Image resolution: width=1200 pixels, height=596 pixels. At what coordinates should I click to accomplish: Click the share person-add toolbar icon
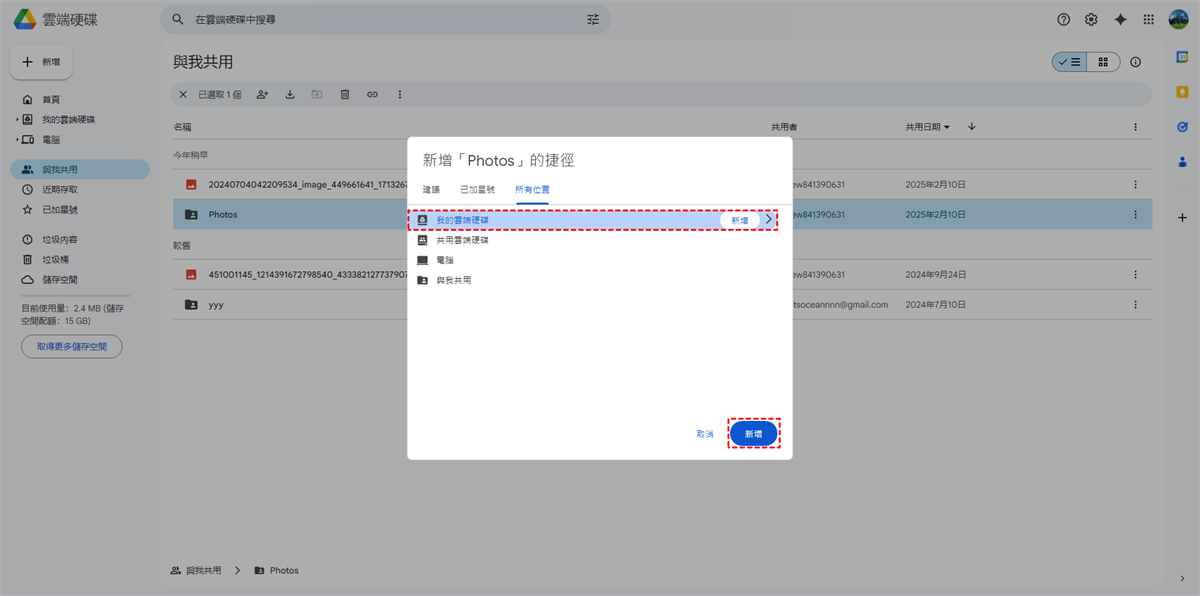point(262,94)
